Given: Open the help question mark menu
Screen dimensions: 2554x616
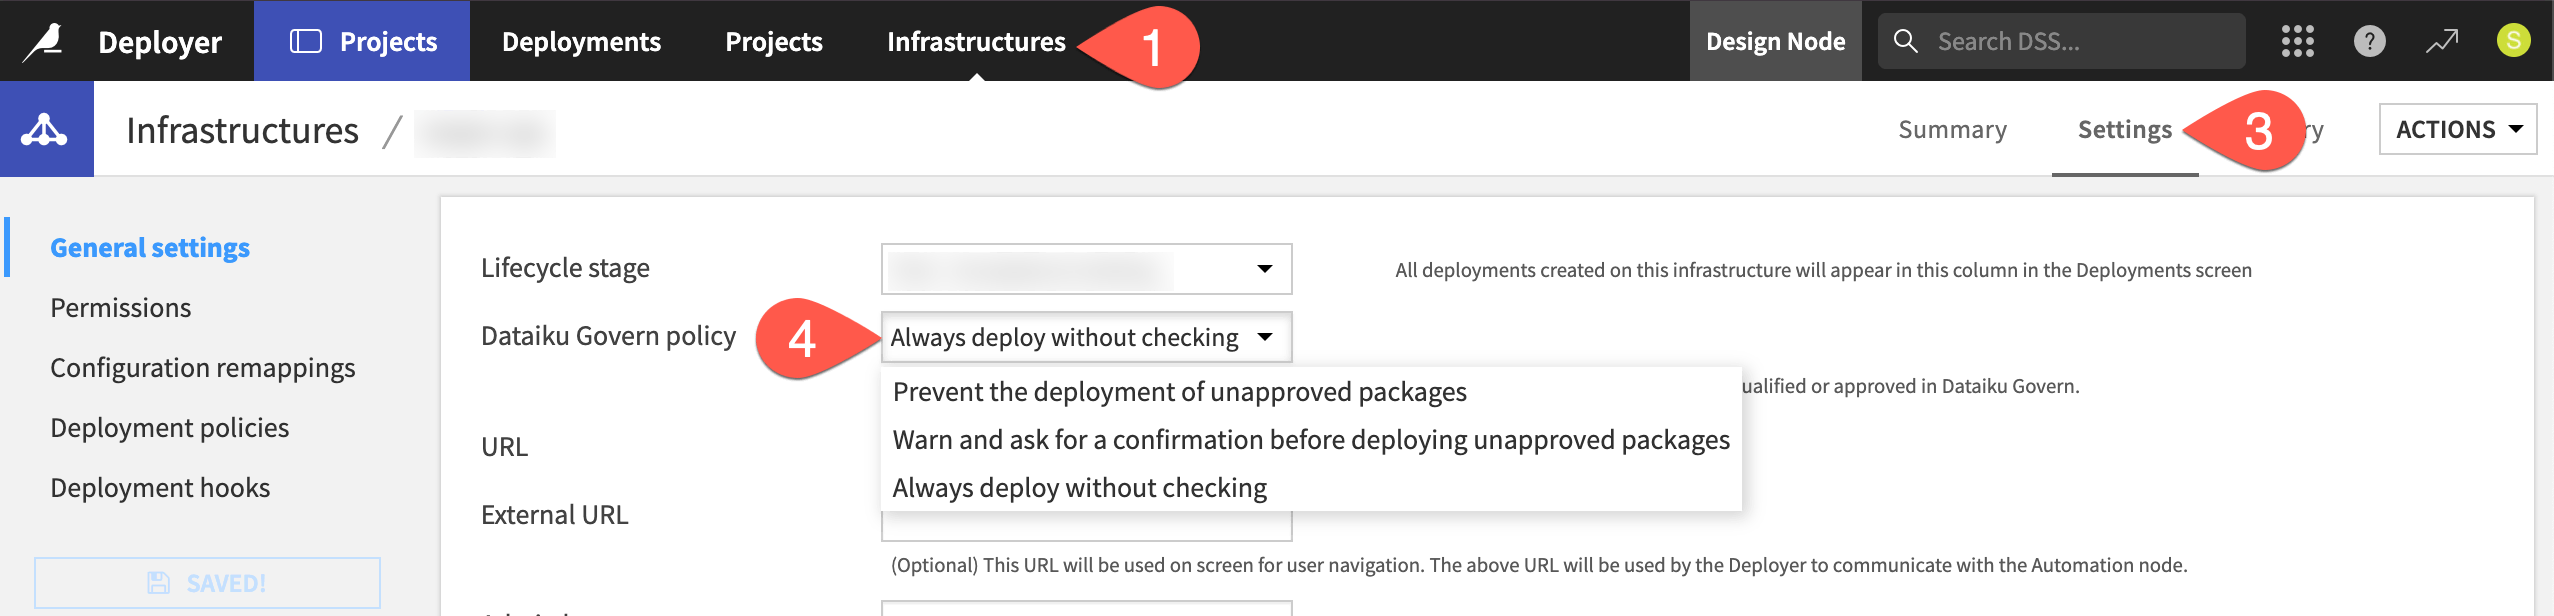Looking at the screenshot, I should click(2369, 41).
